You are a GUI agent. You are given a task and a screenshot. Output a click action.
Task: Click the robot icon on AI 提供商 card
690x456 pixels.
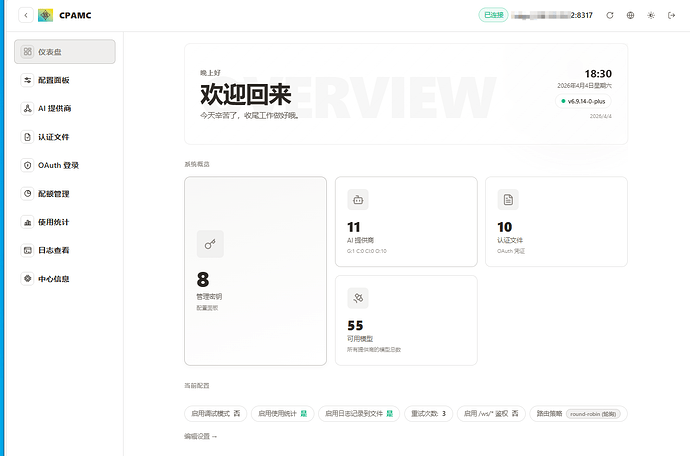click(358, 200)
